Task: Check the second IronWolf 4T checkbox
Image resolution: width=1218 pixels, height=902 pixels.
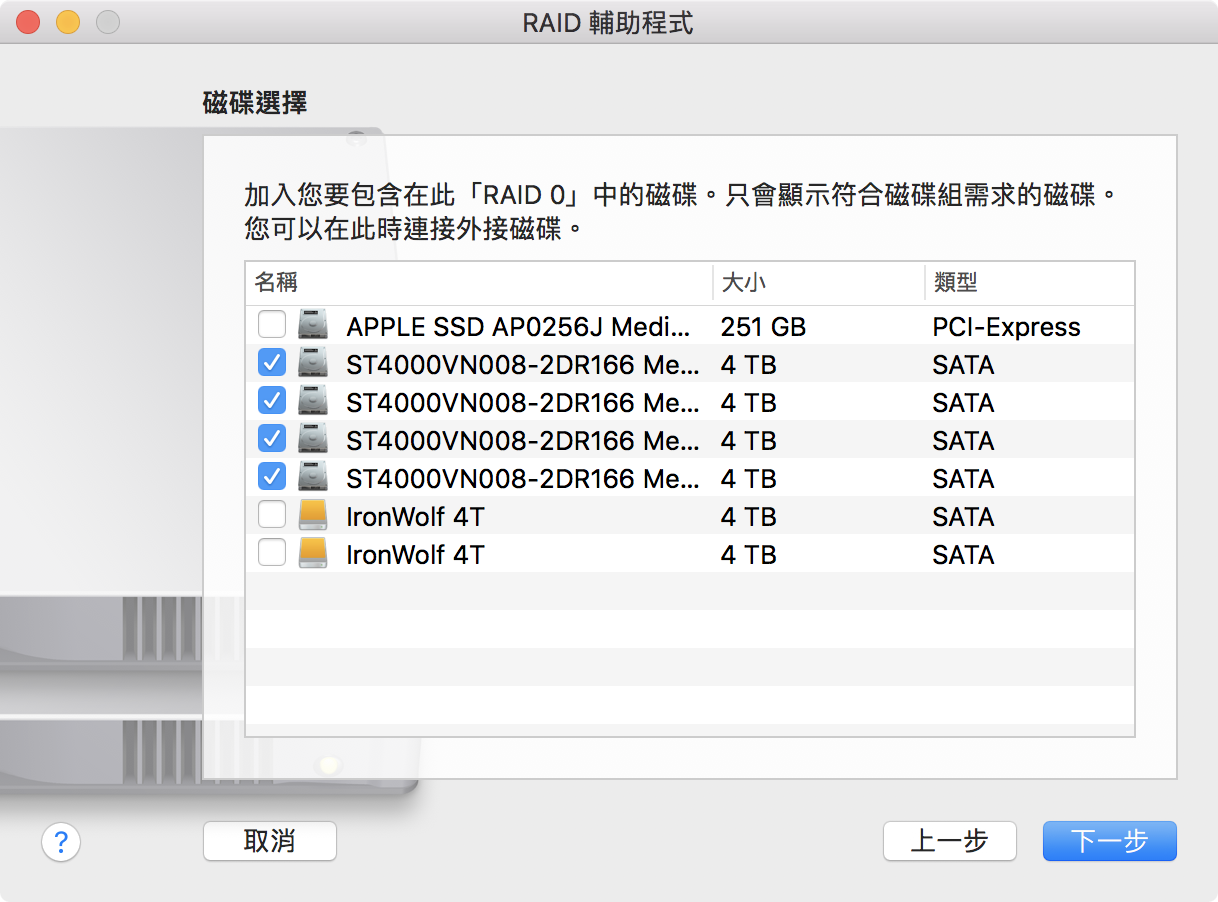Action: pyautogui.click(x=272, y=554)
